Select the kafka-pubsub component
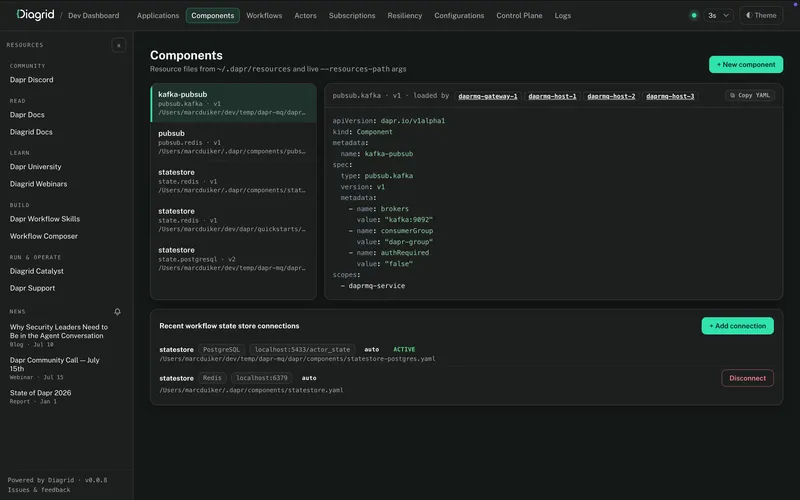Viewport: 800px width, 500px height. coord(233,103)
